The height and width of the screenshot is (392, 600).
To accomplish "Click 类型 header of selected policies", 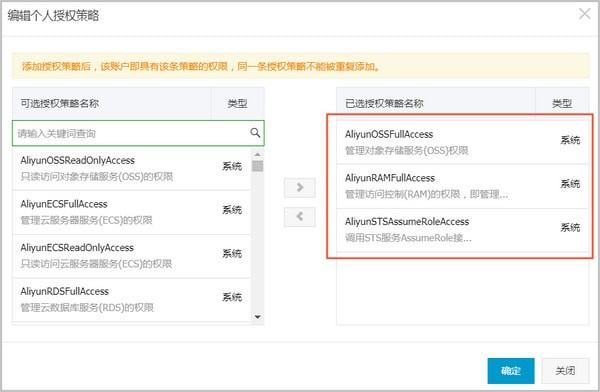I will 562,103.
